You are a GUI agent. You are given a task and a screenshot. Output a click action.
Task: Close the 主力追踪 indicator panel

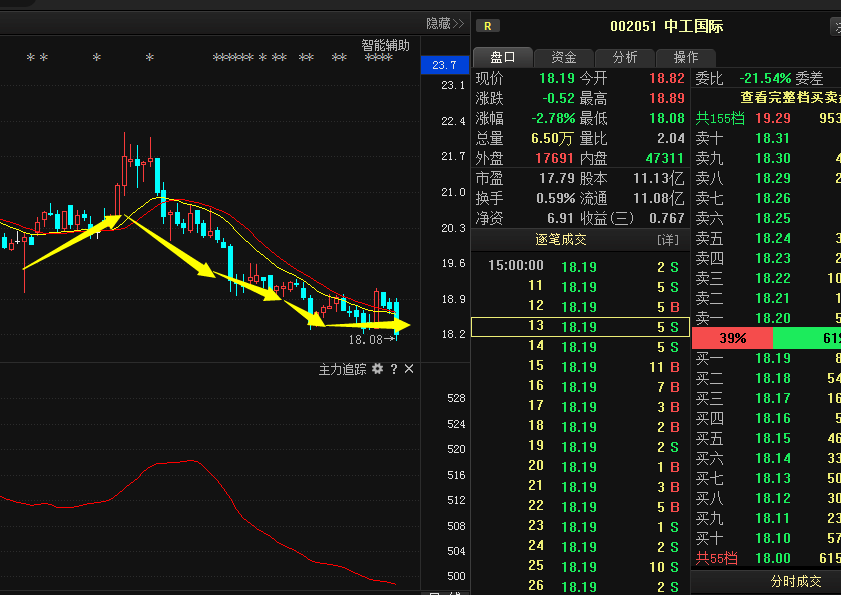coord(409,369)
